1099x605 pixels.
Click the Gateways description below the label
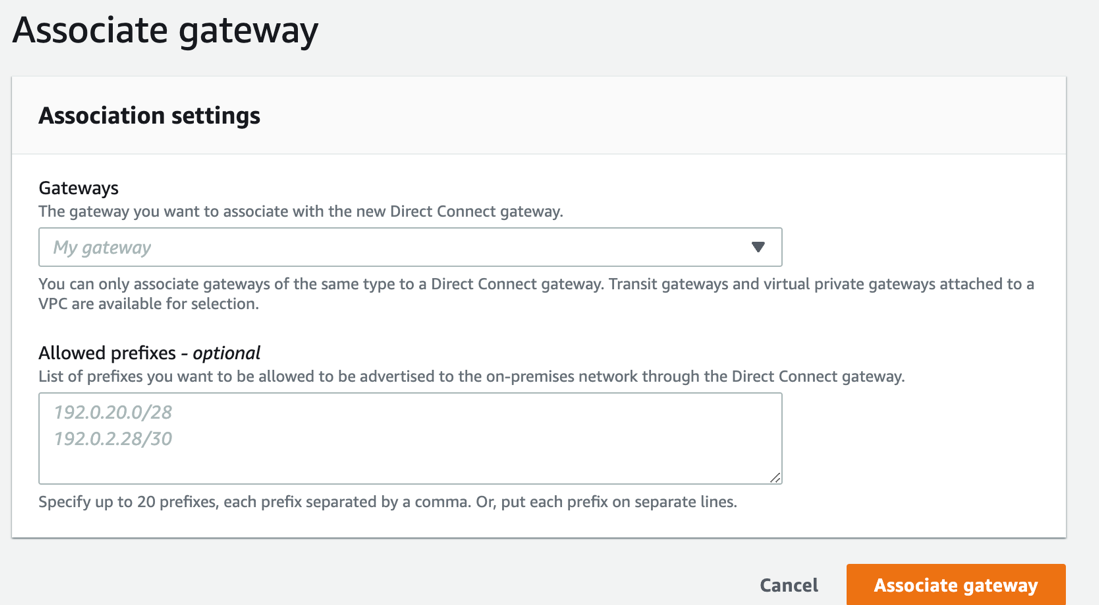point(300,212)
